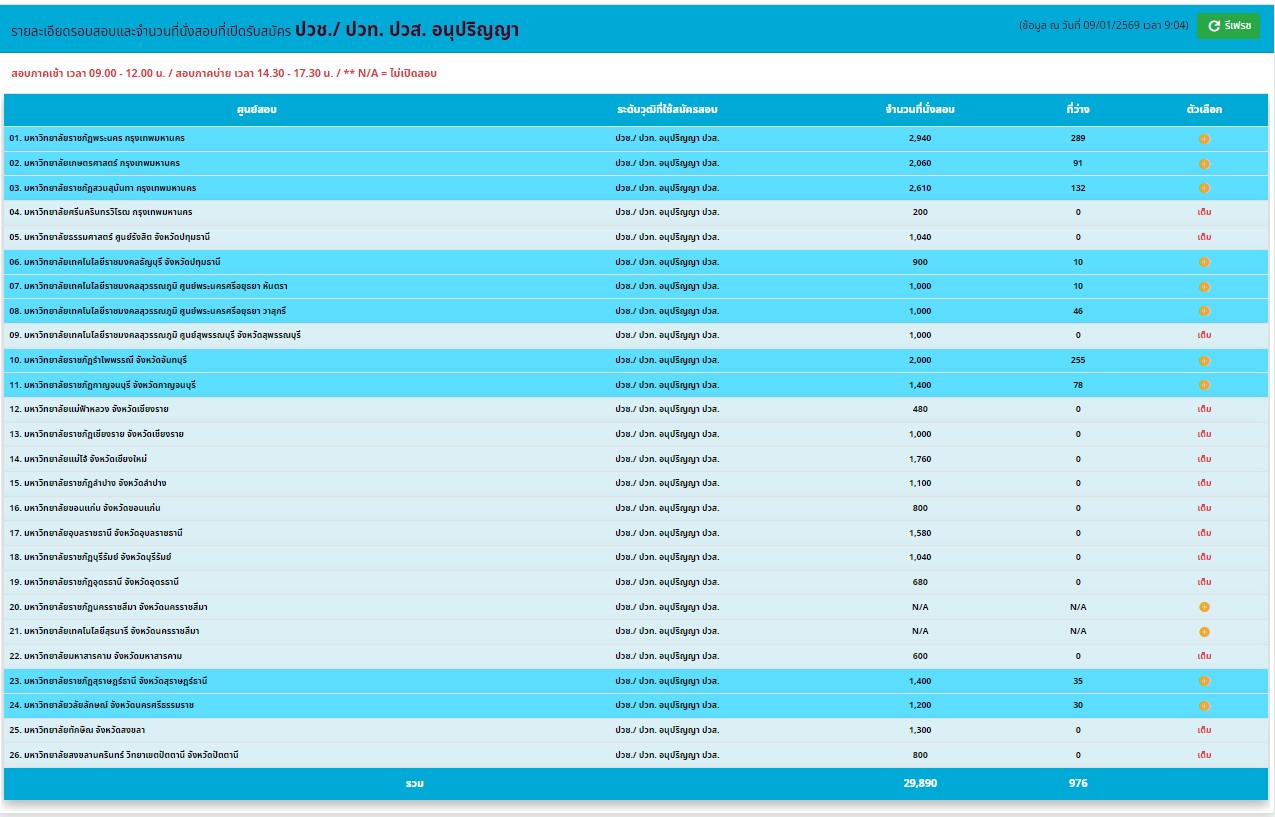Image resolution: width=1275 pixels, height=817 pixels.
Task: Select row 11 Kanchanaburi with orange icon
Action: pyautogui.click(x=1204, y=385)
